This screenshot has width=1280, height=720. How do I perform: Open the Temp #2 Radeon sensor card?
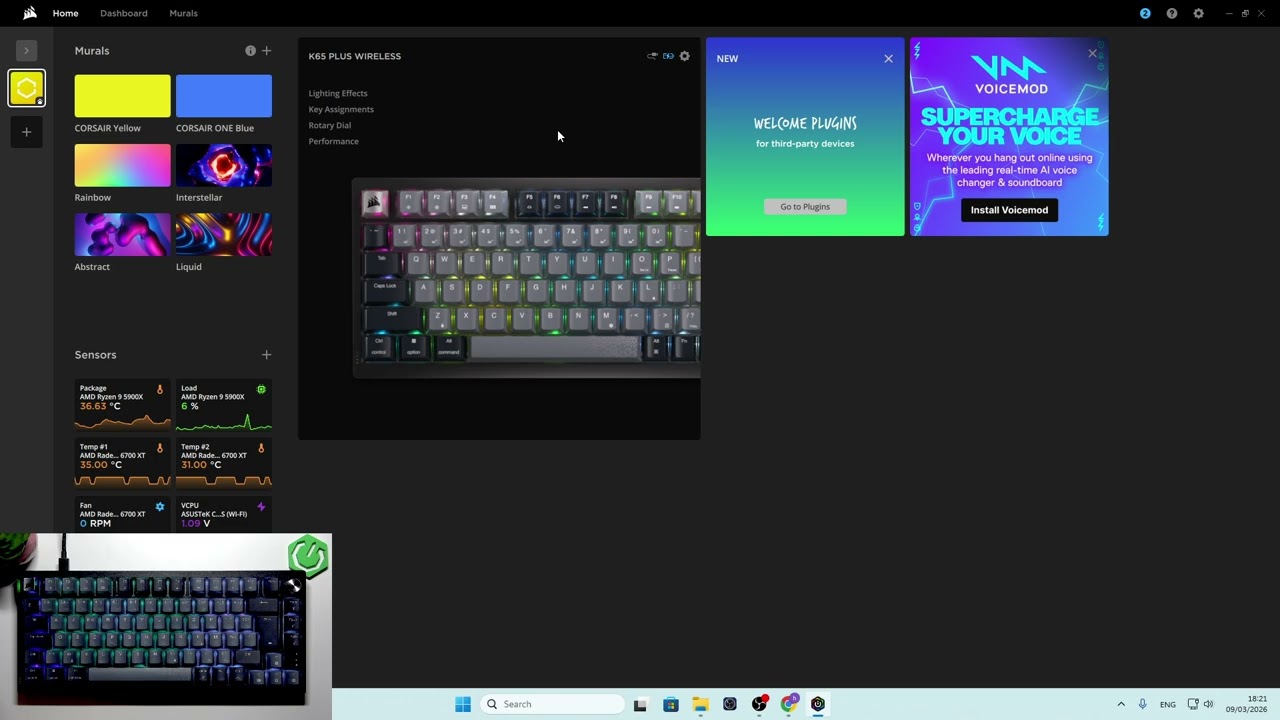point(224,463)
